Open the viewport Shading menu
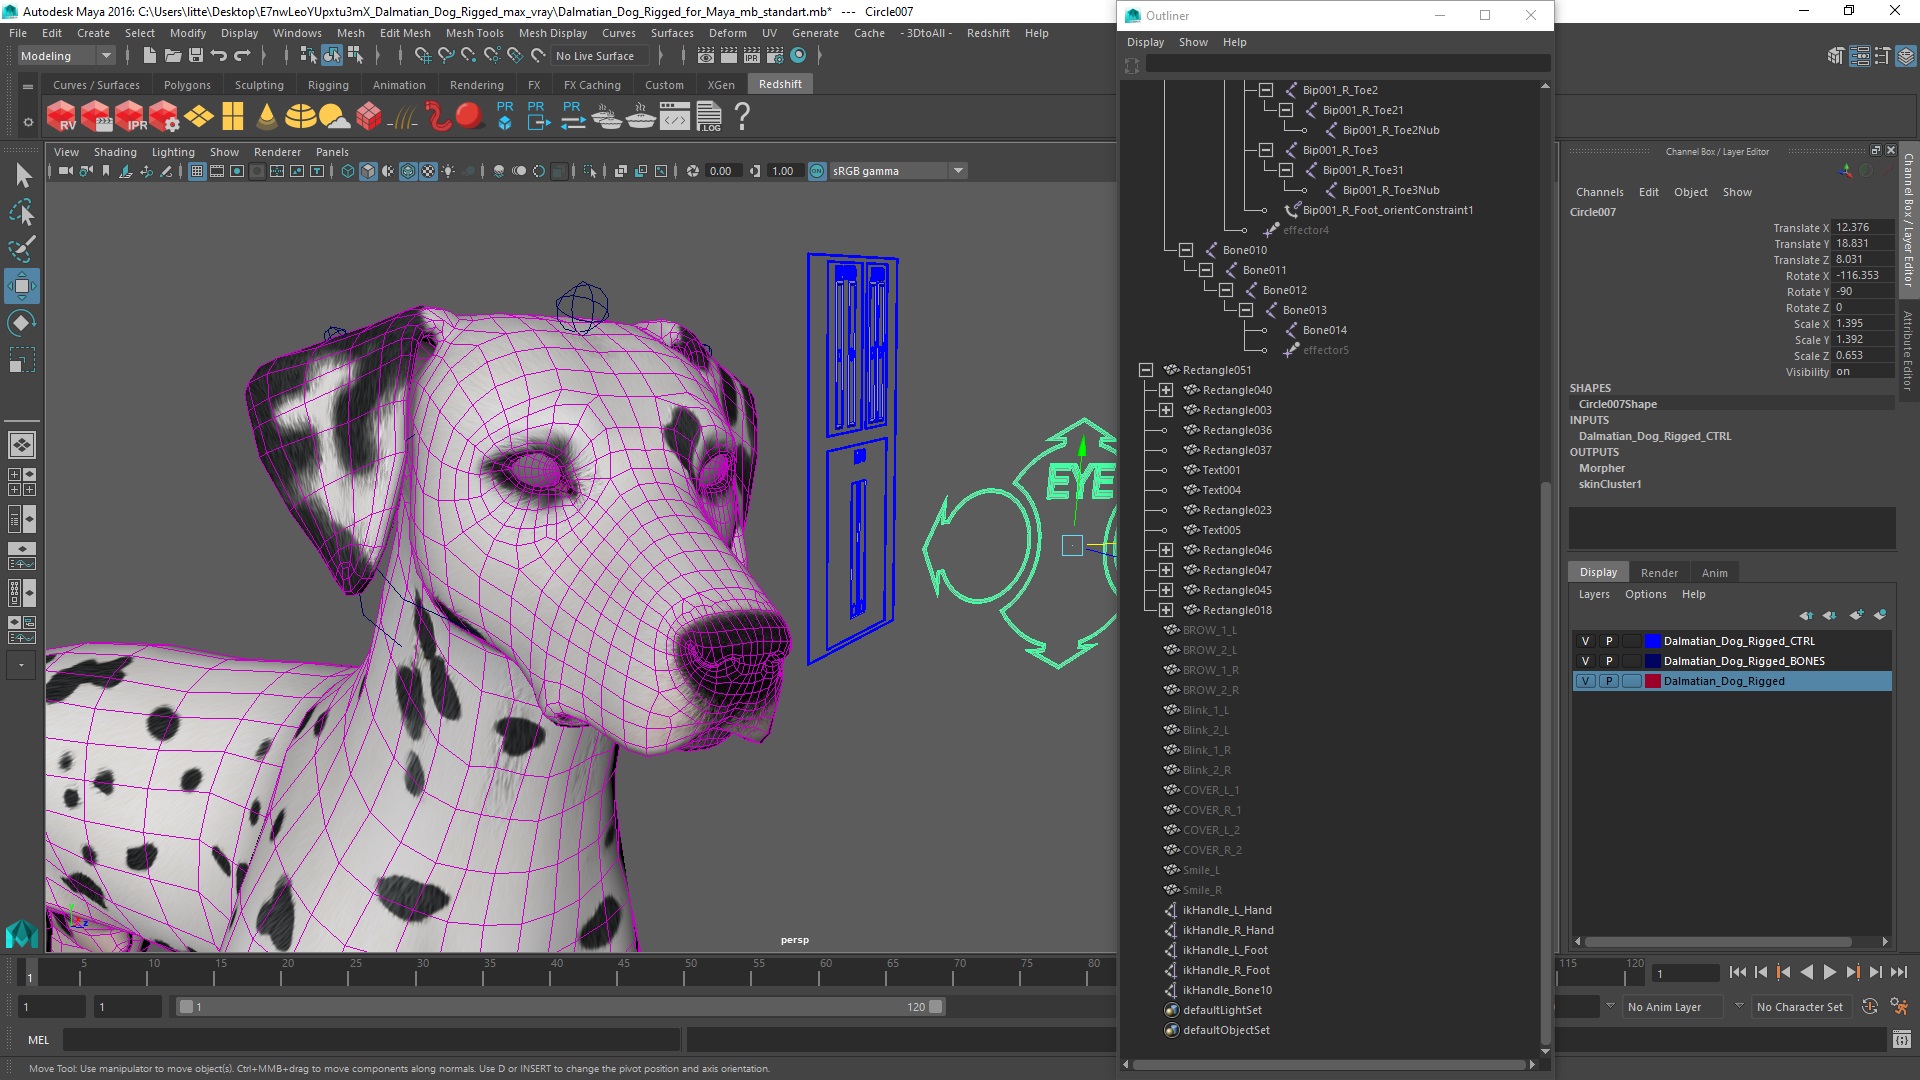The height and width of the screenshot is (1080, 1920). (x=115, y=152)
